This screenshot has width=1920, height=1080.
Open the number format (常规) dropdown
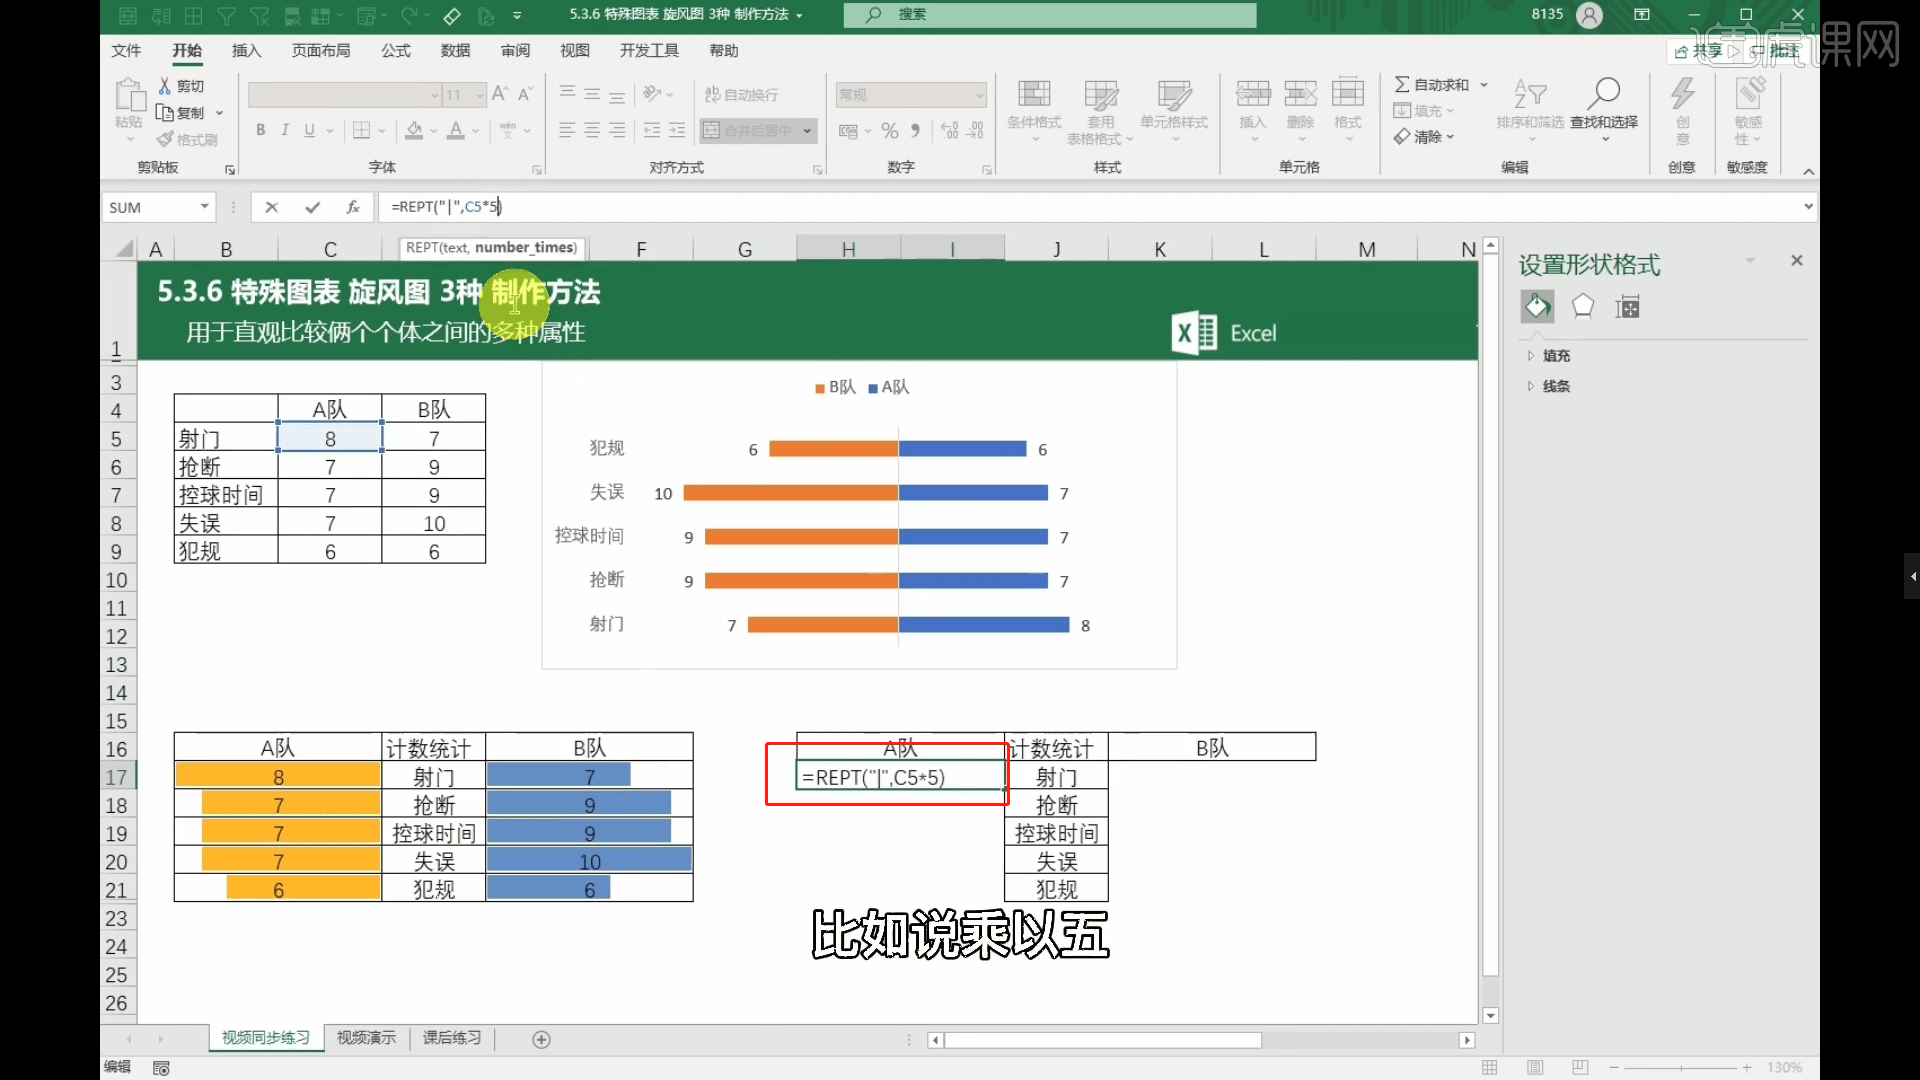[979, 95]
